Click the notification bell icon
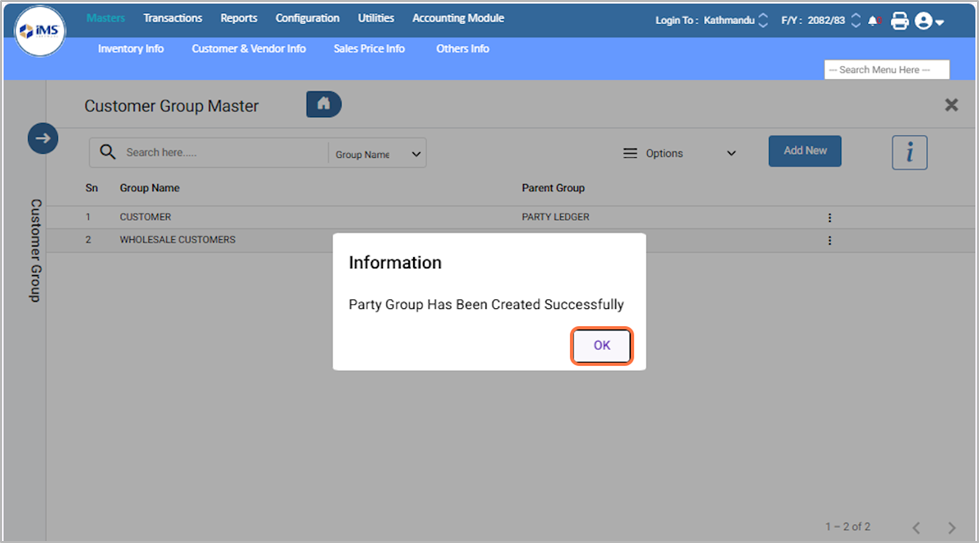 (x=874, y=21)
